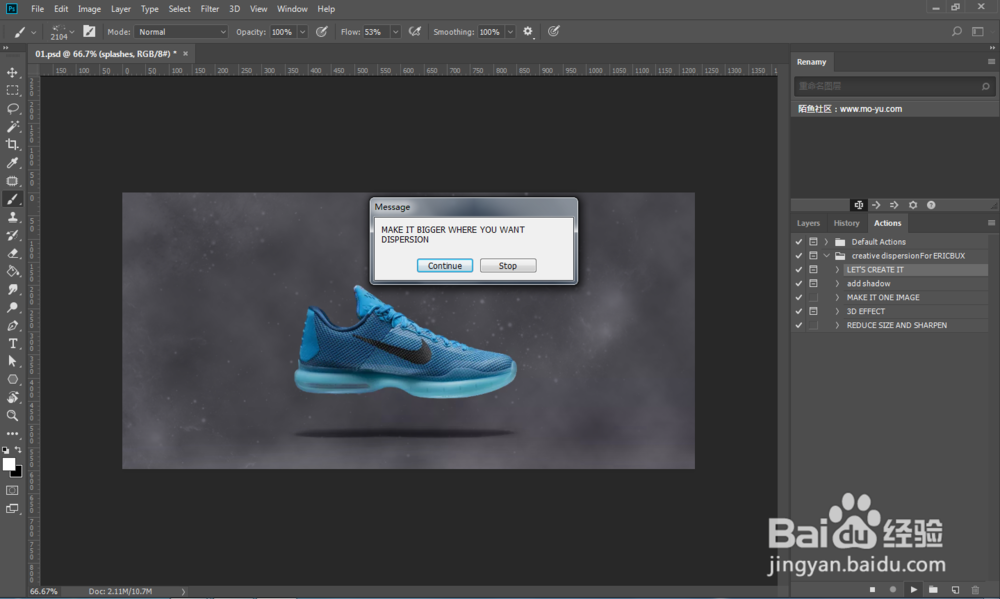This screenshot has width=1000, height=599.
Task: Select the History Brush tool
Action: point(12,235)
